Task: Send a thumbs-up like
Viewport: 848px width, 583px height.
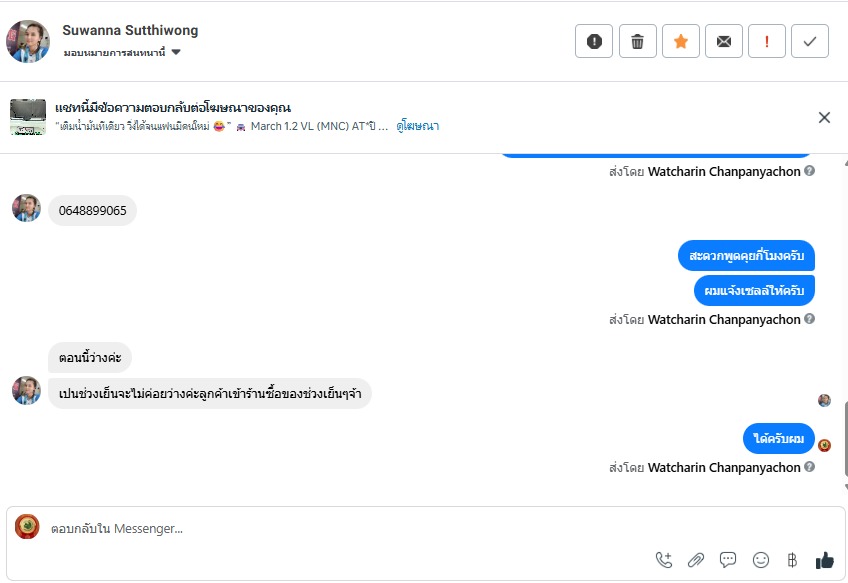Action: coord(824,560)
